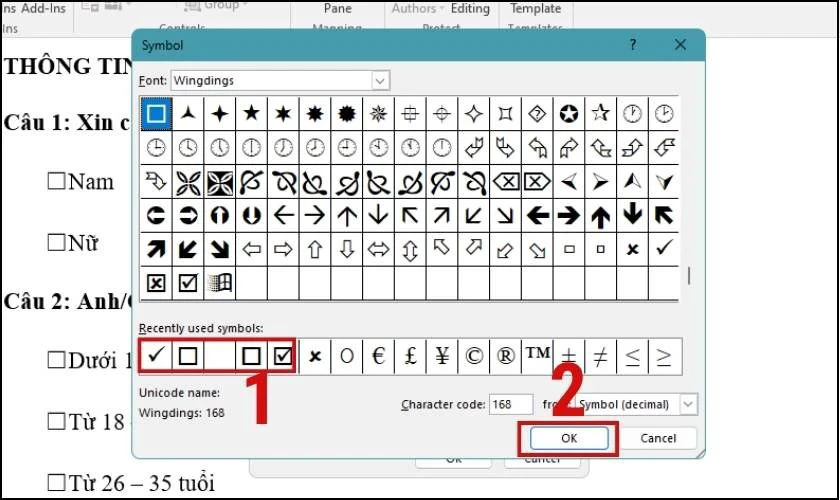This screenshot has height=500, width=840.
Task: Select the boxed X symbol in the grid
Action: (x=156, y=283)
